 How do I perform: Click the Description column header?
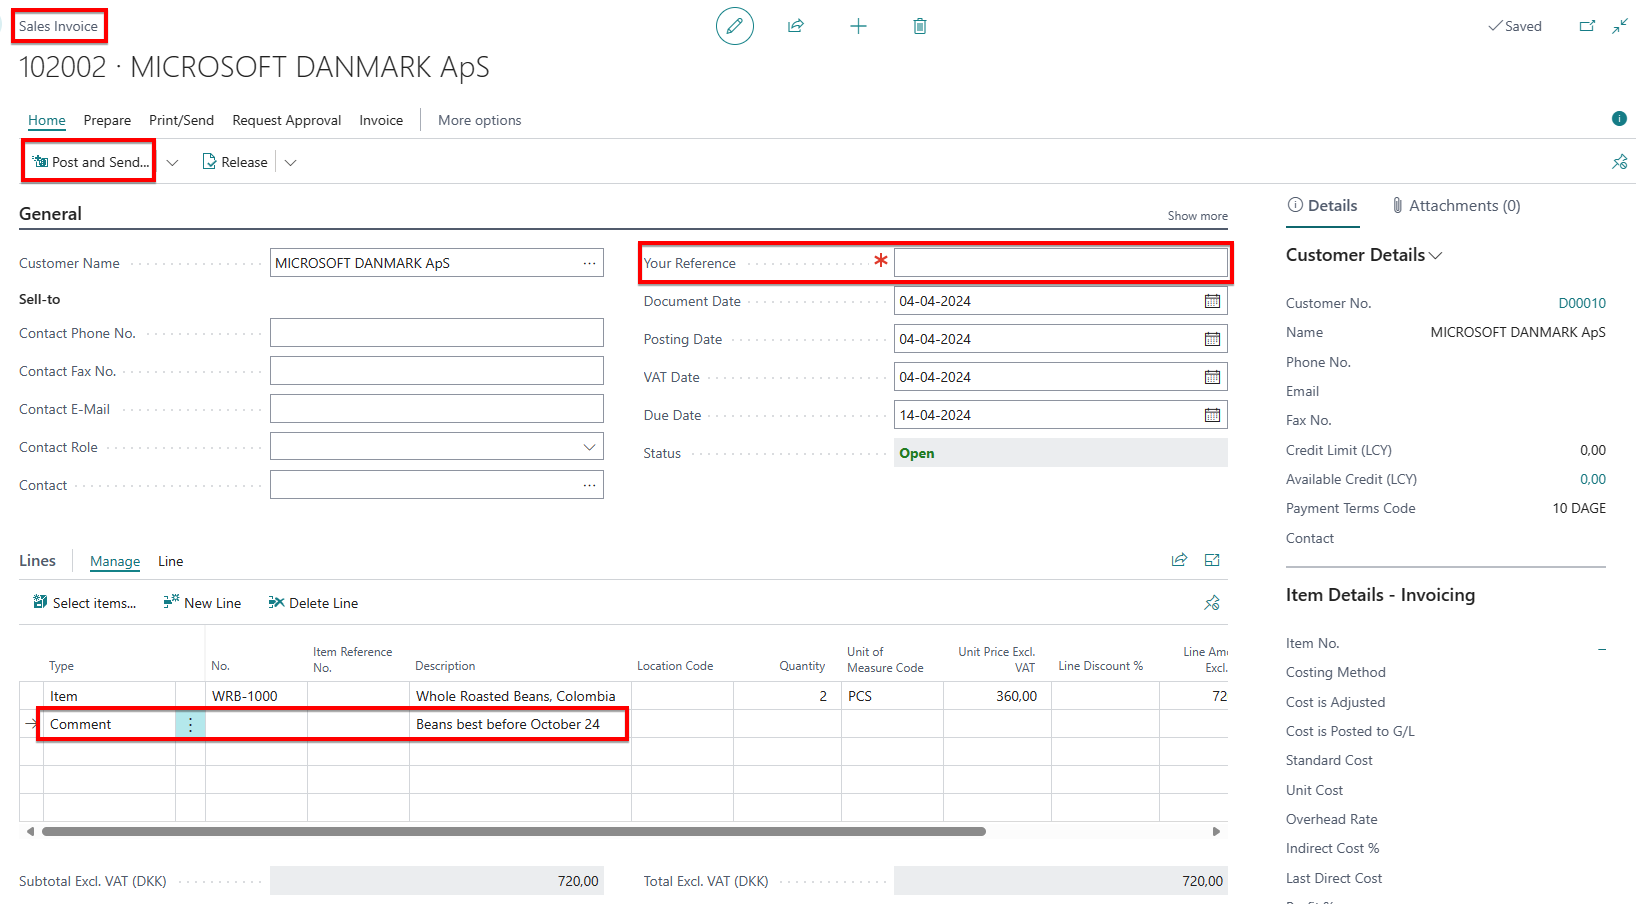[445, 666]
